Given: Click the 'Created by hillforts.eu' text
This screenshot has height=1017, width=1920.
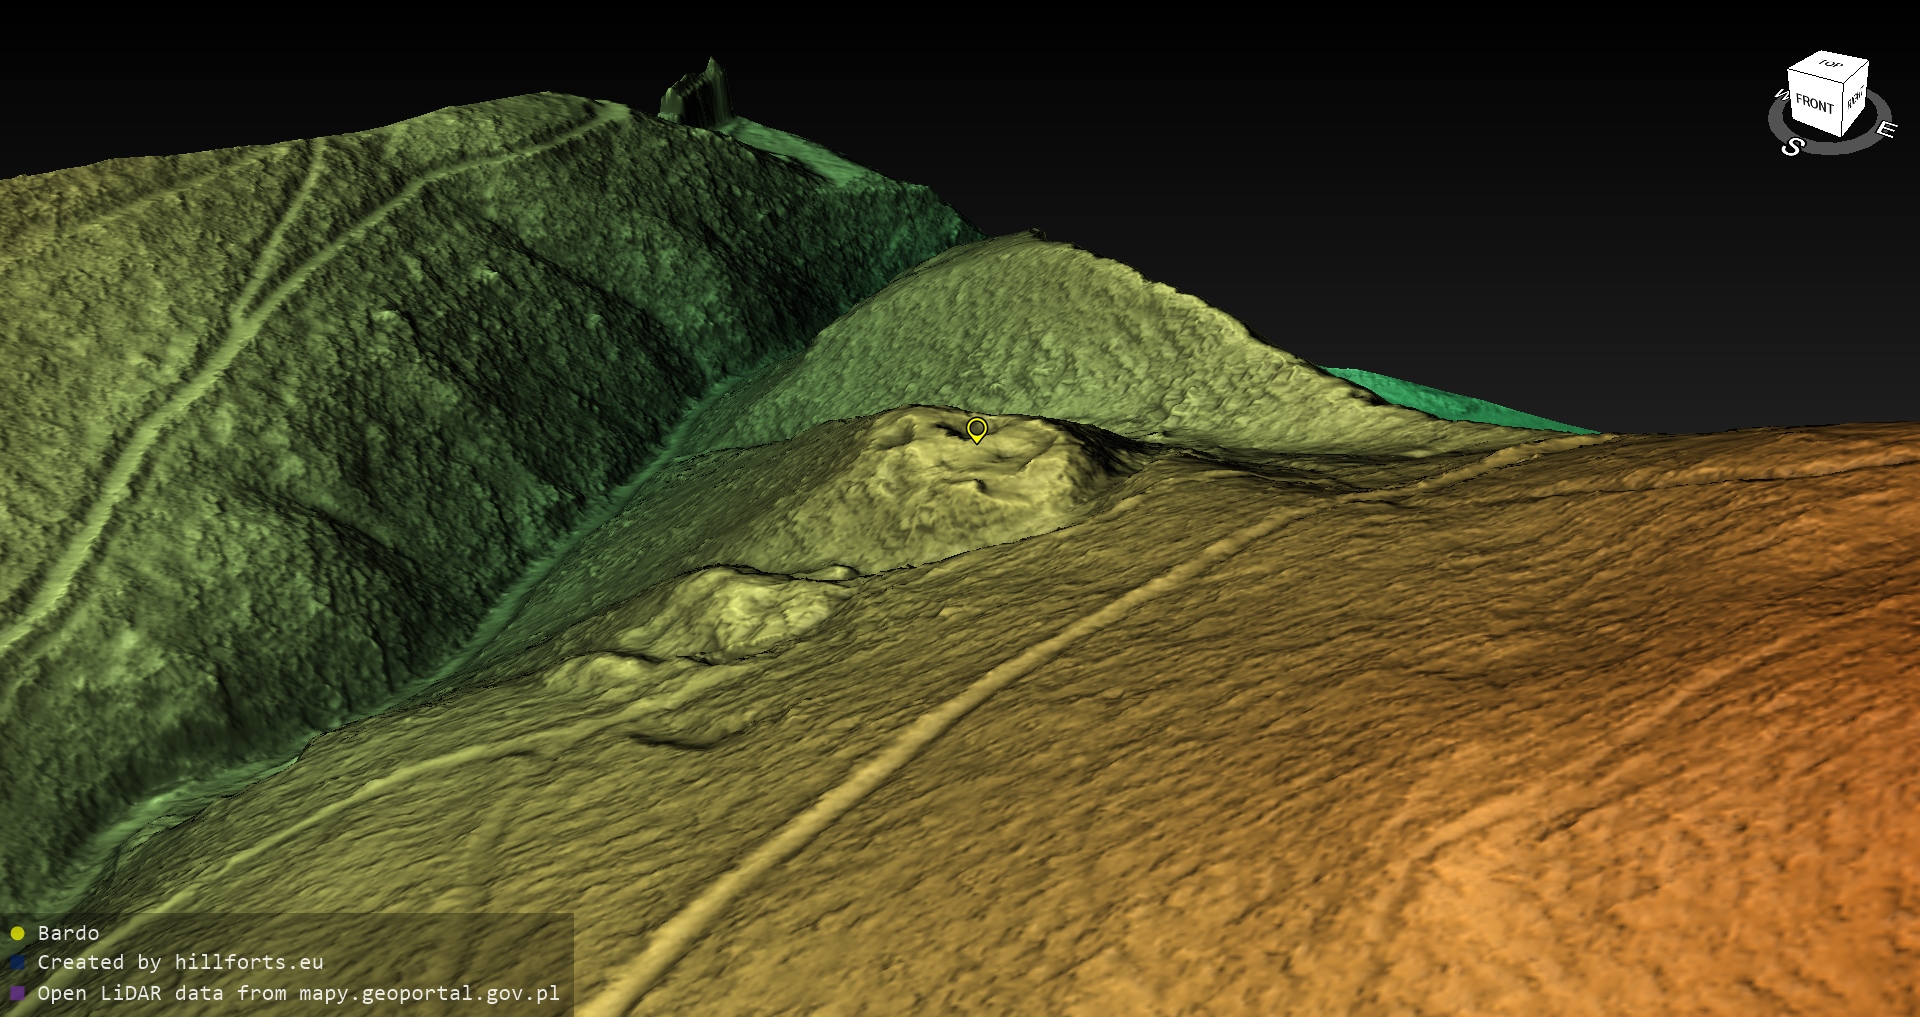Looking at the screenshot, I should click(x=180, y=962).
